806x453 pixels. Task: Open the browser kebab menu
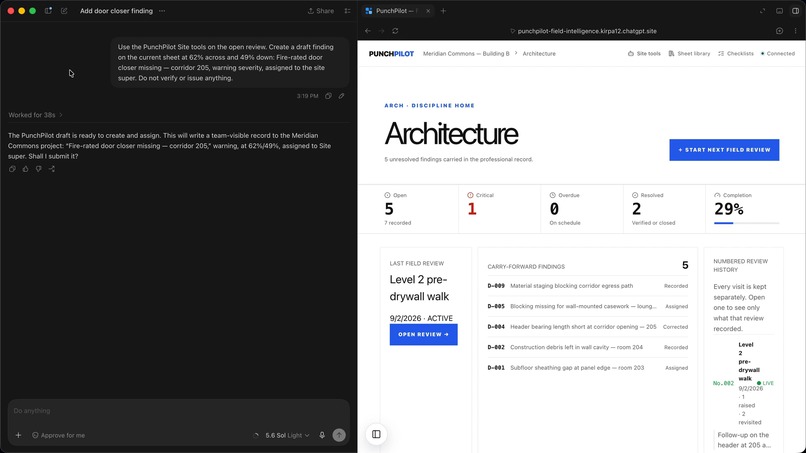795,31
